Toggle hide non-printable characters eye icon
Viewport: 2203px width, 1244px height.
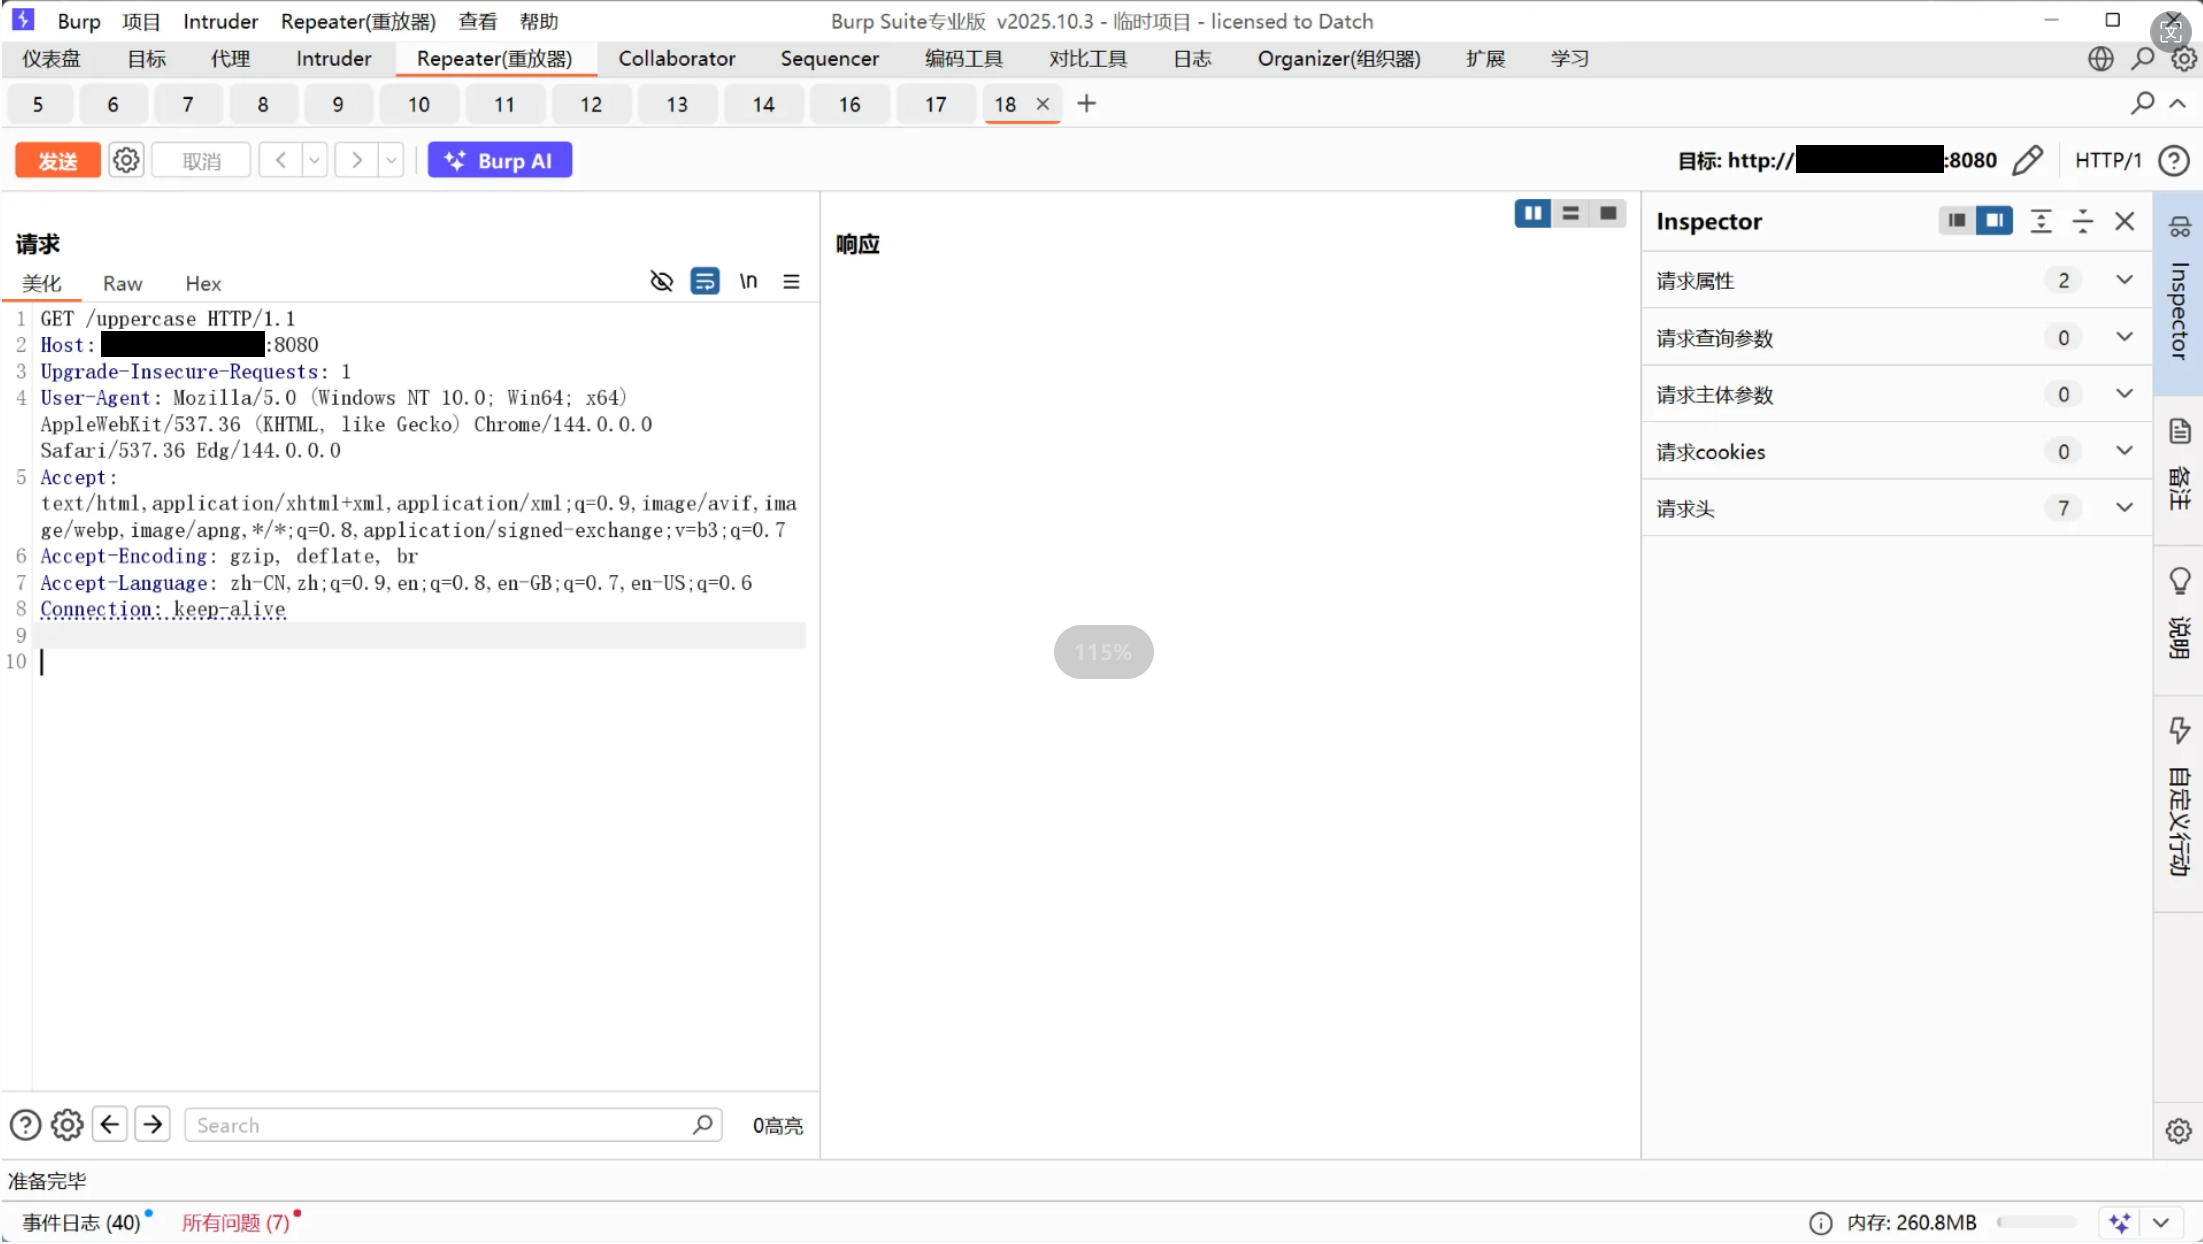pyautogui.click(x=661, y=281)
